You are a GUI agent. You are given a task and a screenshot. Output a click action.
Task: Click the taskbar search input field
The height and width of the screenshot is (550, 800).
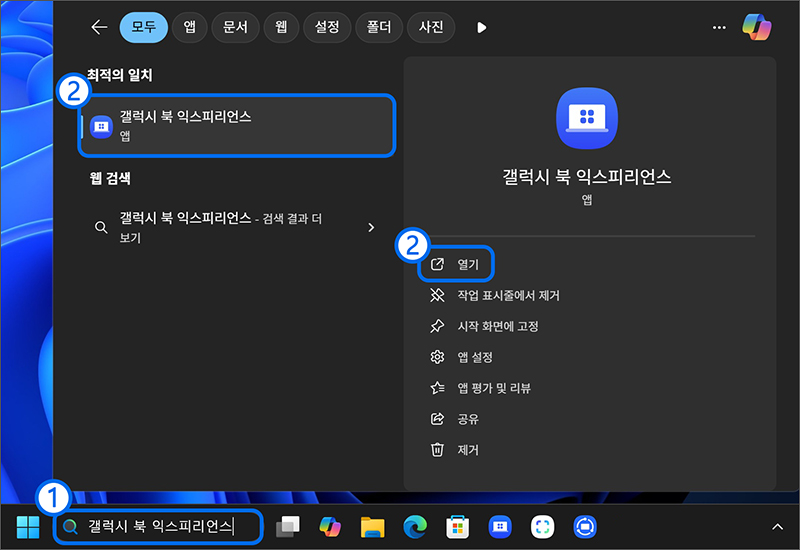click(159, 527)
